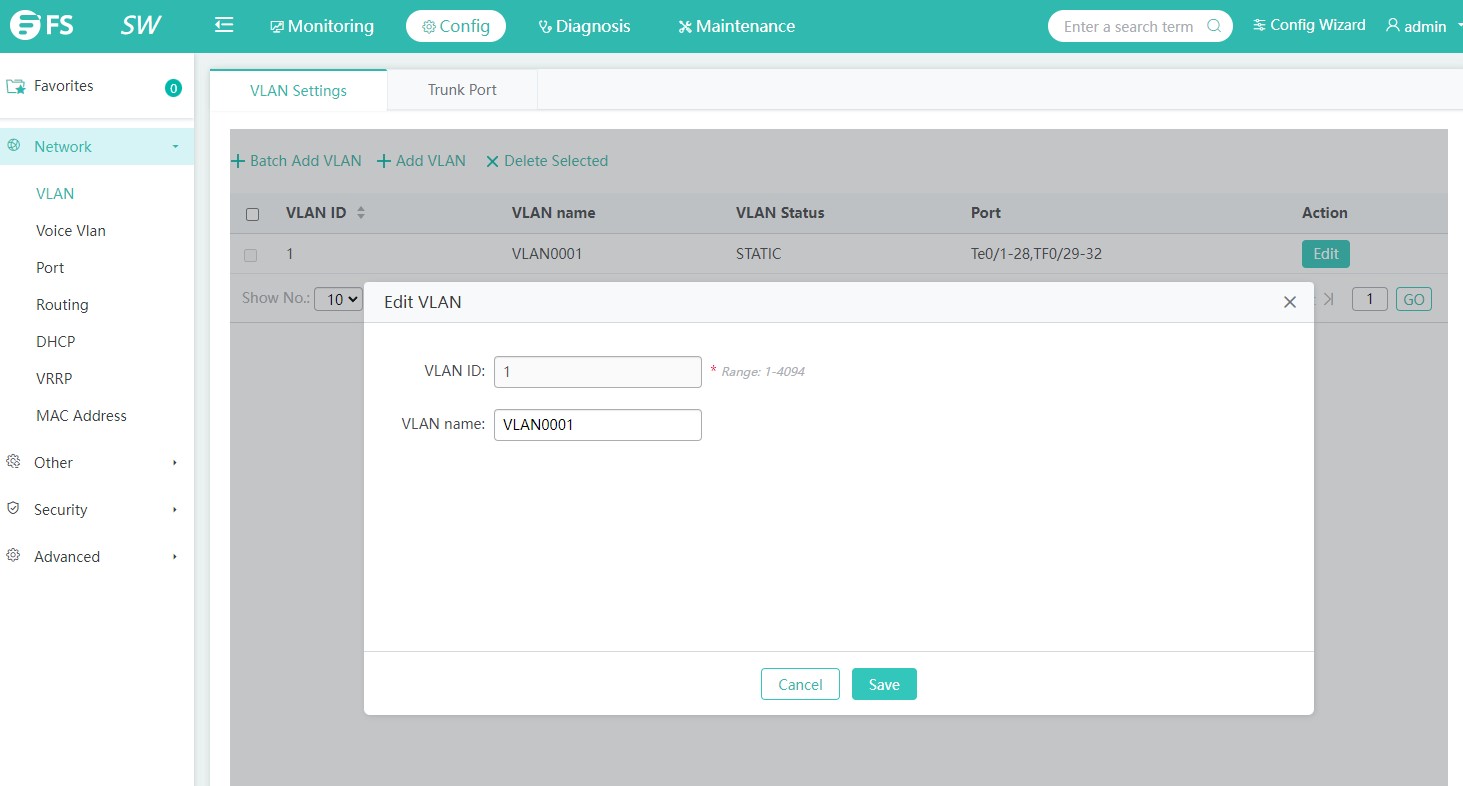Toggle the select-all VLAN checkbox
The width and height of the screenshot is (1463, 786).
[252, 214]
